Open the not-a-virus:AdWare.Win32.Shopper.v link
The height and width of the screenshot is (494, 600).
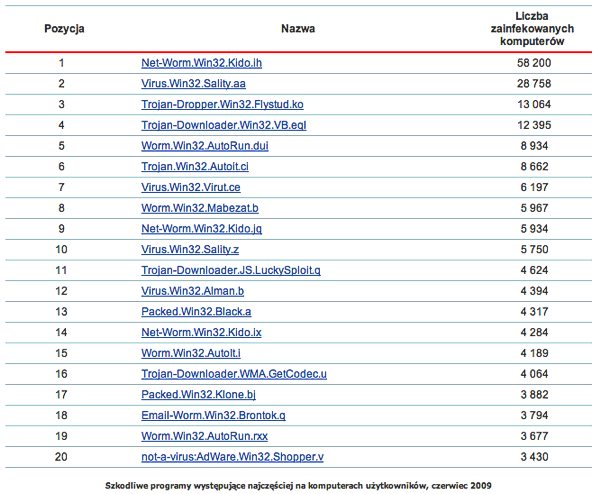click(232, 457)
